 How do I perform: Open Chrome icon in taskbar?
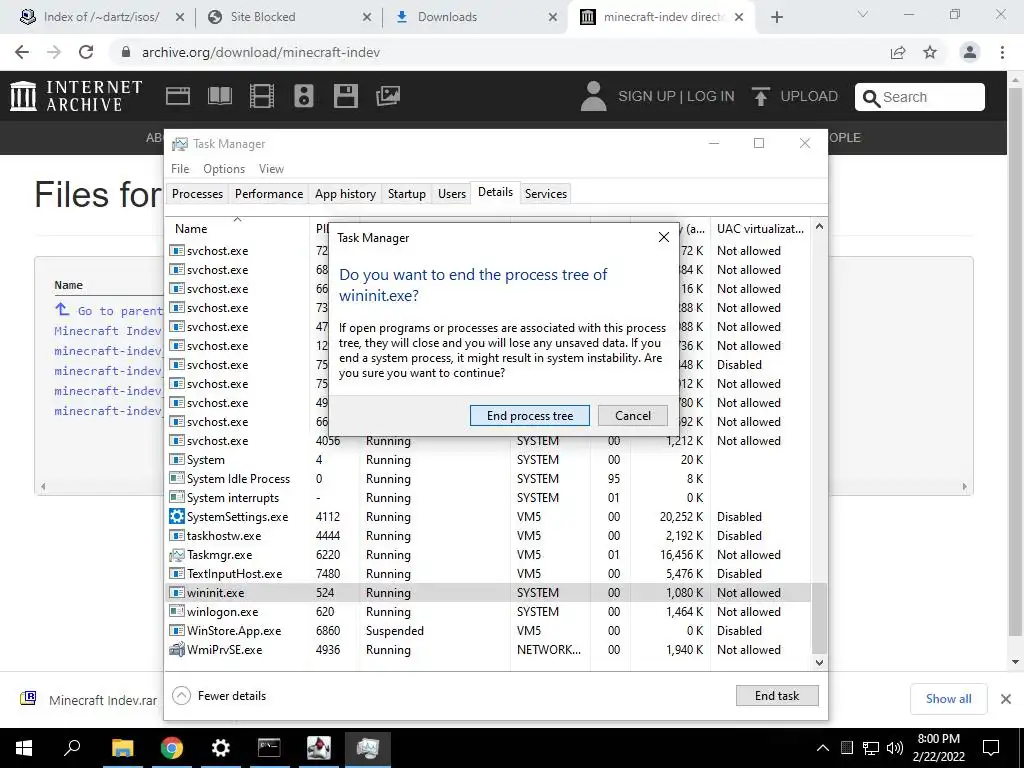click(172, 748)
